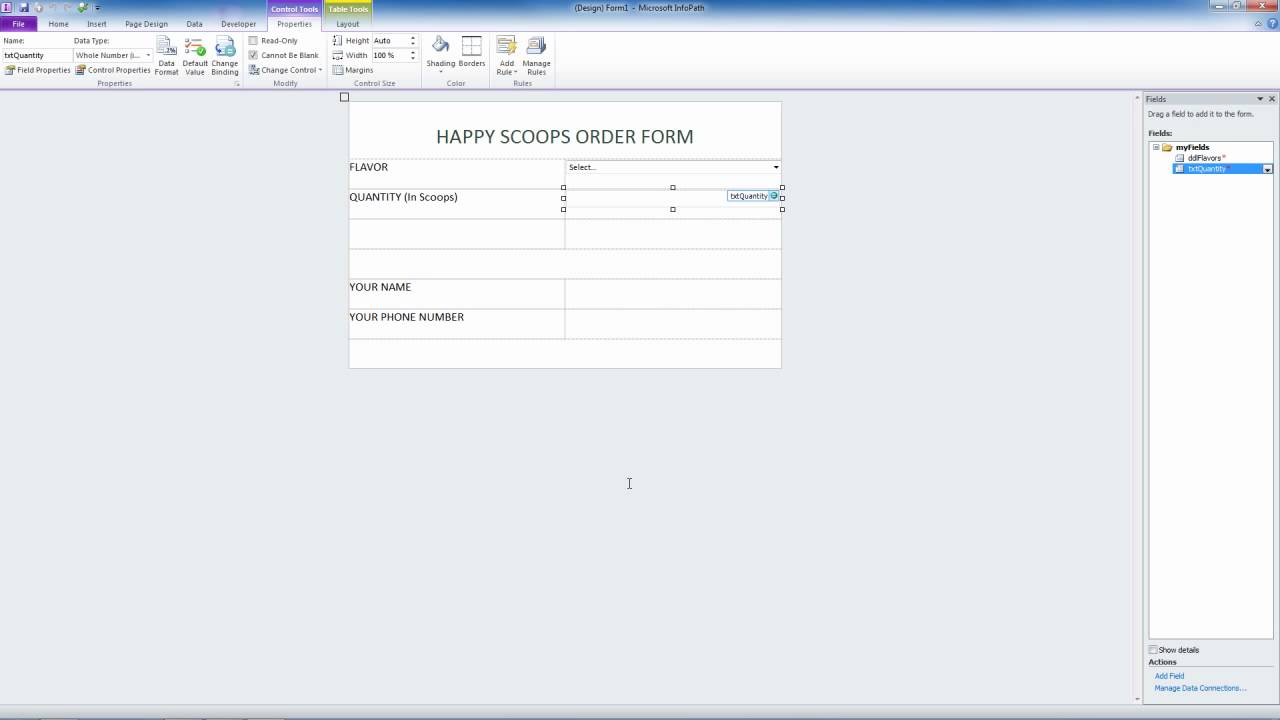Select the ddlFlavors field
Screen dimensions: 1280x720
1204,158
